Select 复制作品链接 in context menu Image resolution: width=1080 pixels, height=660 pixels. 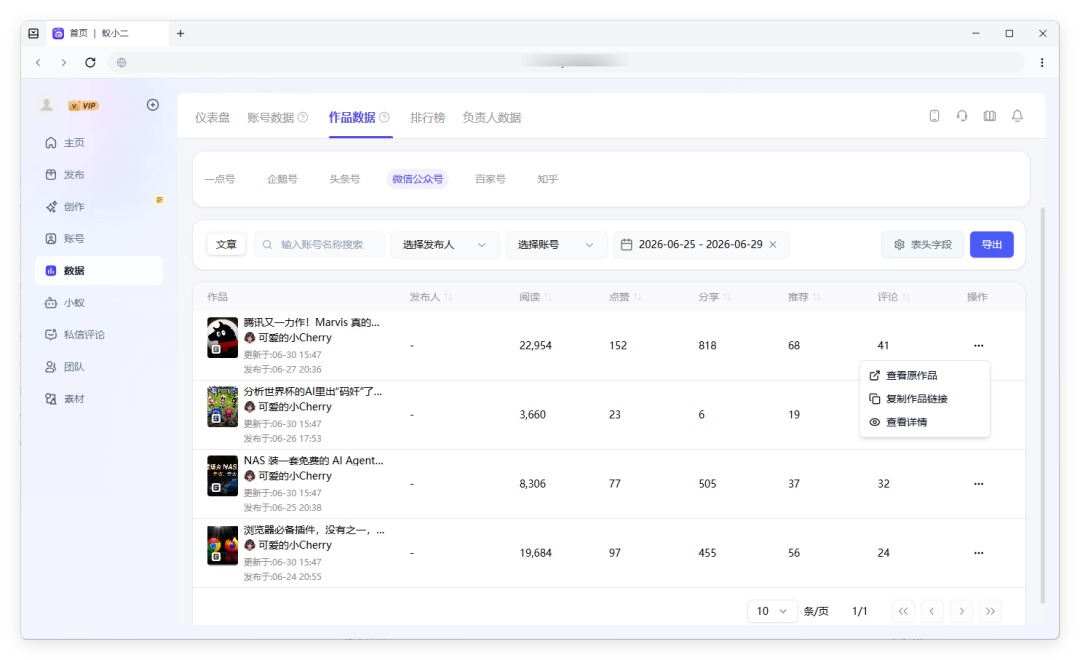pyautogui.click(x=924, y=399)
